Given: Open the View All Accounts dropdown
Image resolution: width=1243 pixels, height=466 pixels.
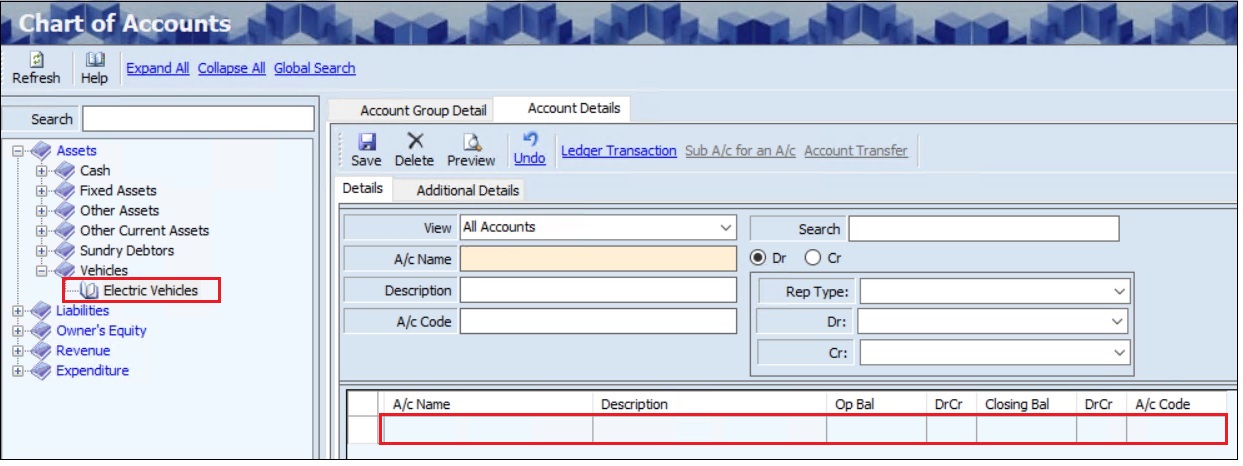Looking at the screenshot, I should [726, 228].
